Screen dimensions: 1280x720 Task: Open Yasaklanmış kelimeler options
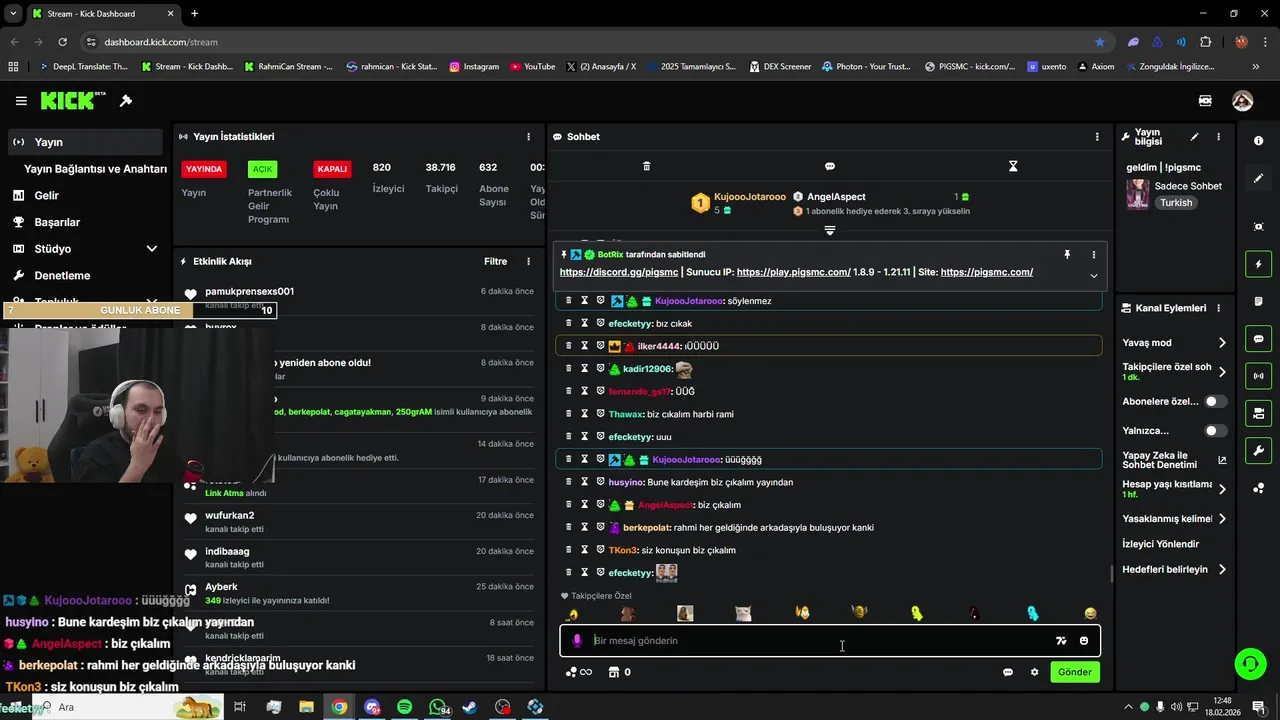click(x=1221, y=519)
